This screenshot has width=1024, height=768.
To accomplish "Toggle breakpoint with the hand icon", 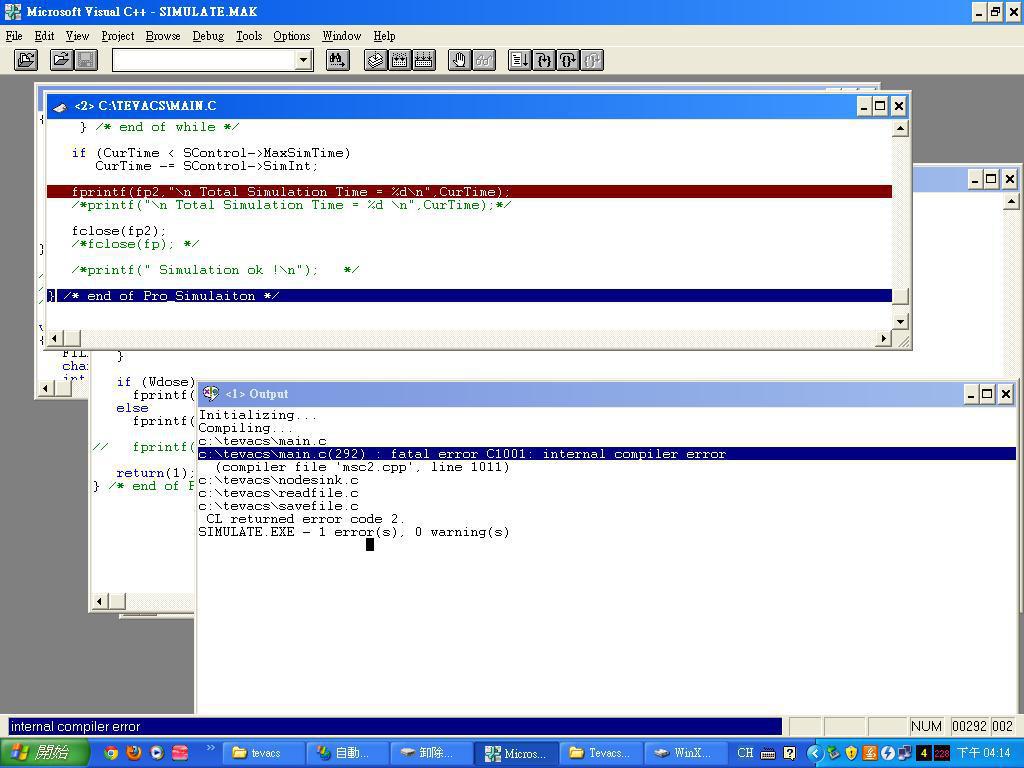I will click(x=459, y=60).
